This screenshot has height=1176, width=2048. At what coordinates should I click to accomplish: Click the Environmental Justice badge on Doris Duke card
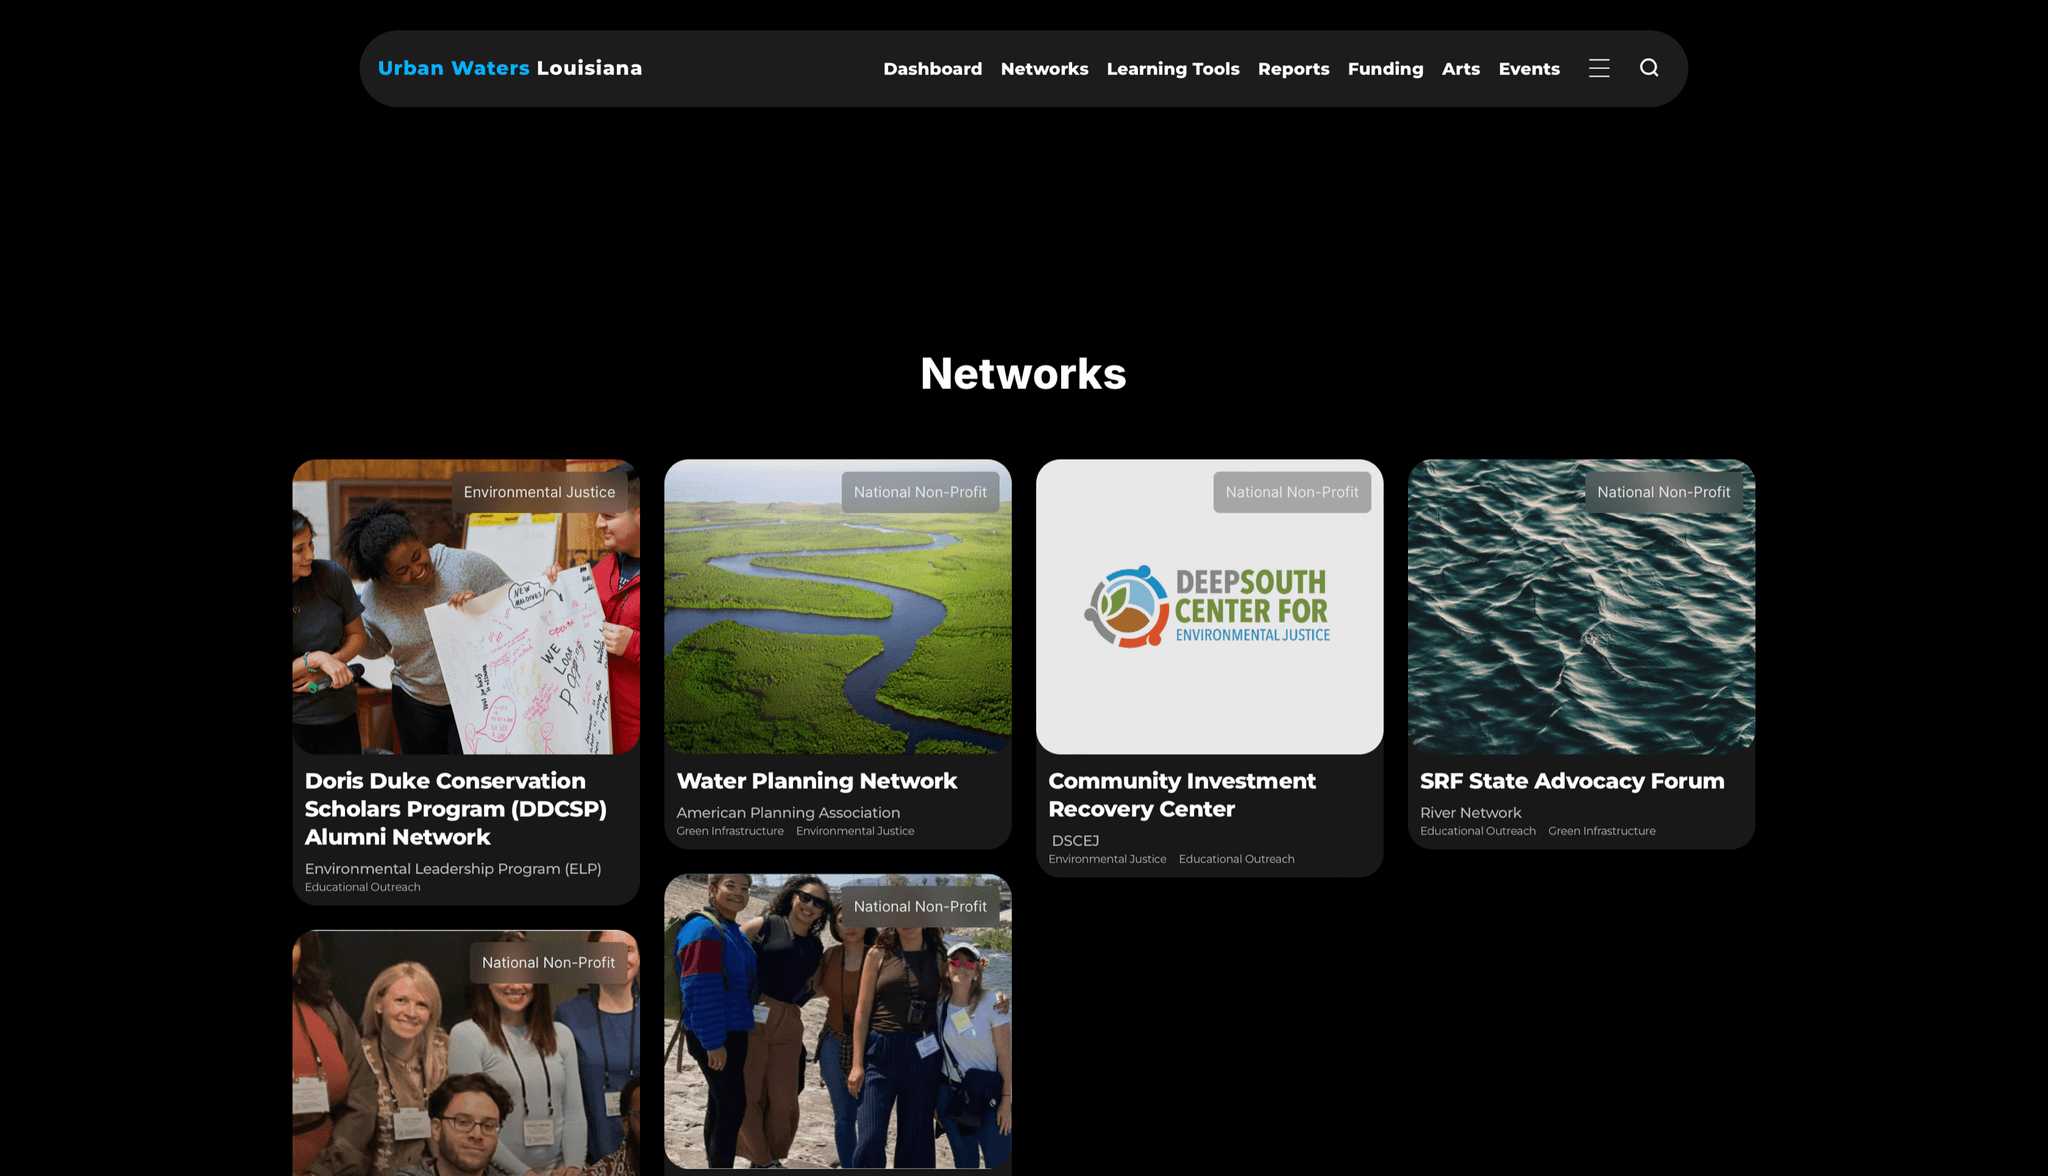[x=540, y=492]
